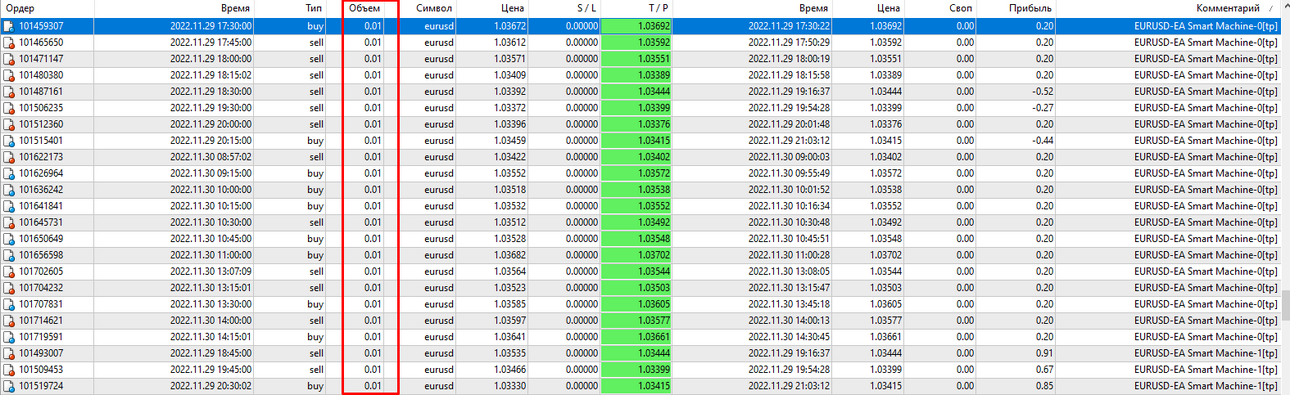Select open price 1.03641
The image size is (1290, 395).
tap(510, 336)
